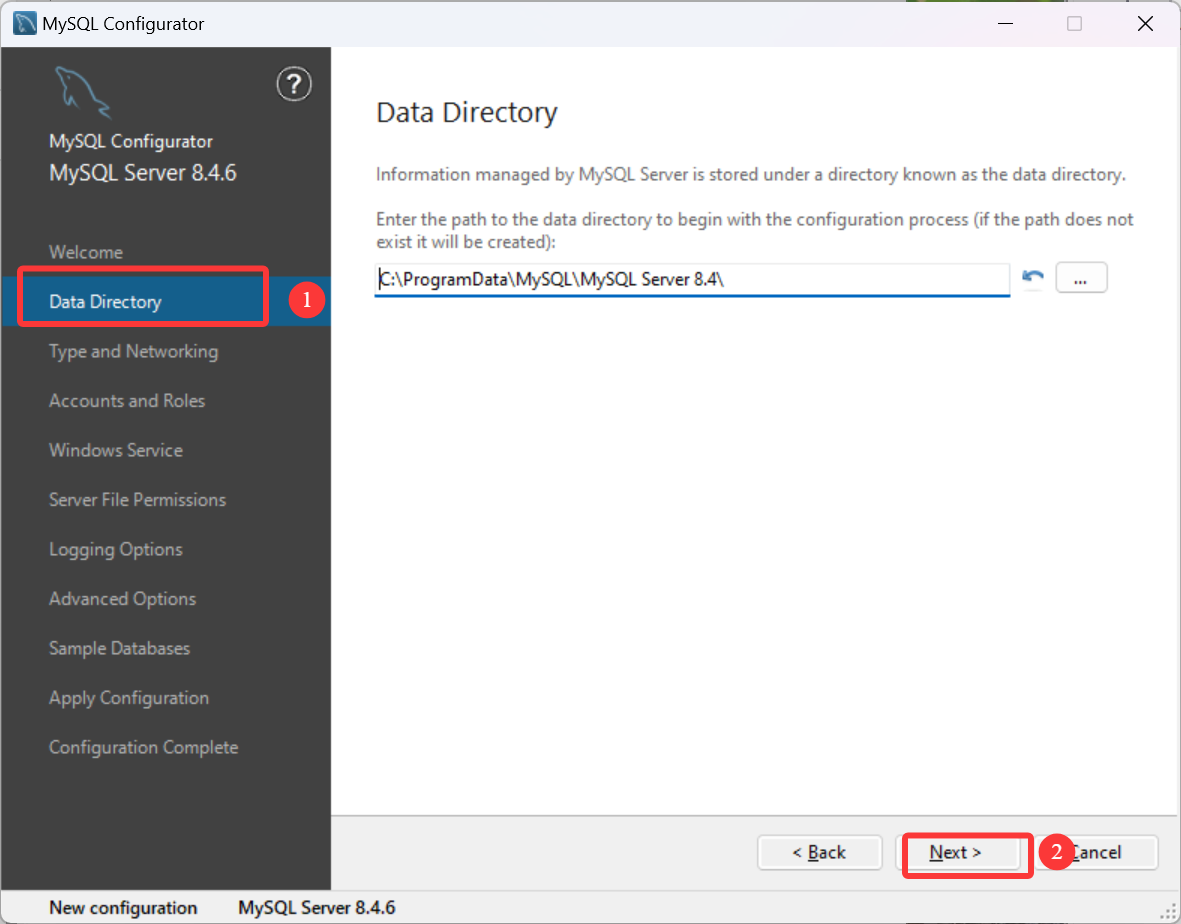
Task: Click the MySQL dolphin logo
Action: [x=83, y=93]
